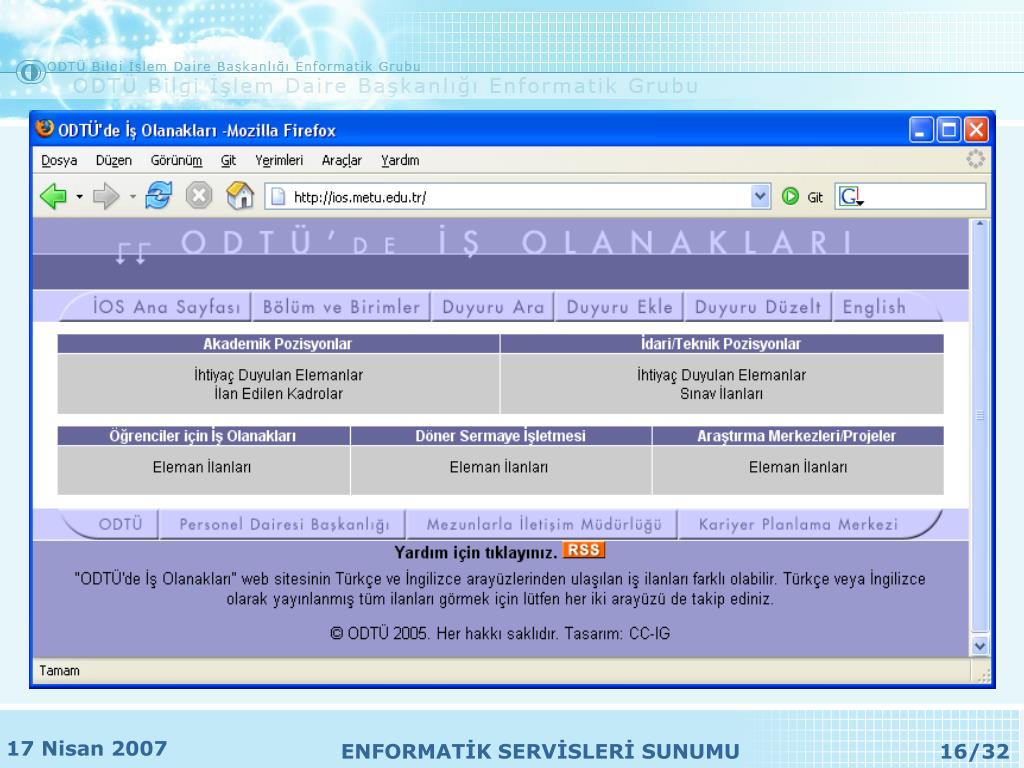Click the page icon in the address bar
1024x768 pixels.
click(278, 197)
